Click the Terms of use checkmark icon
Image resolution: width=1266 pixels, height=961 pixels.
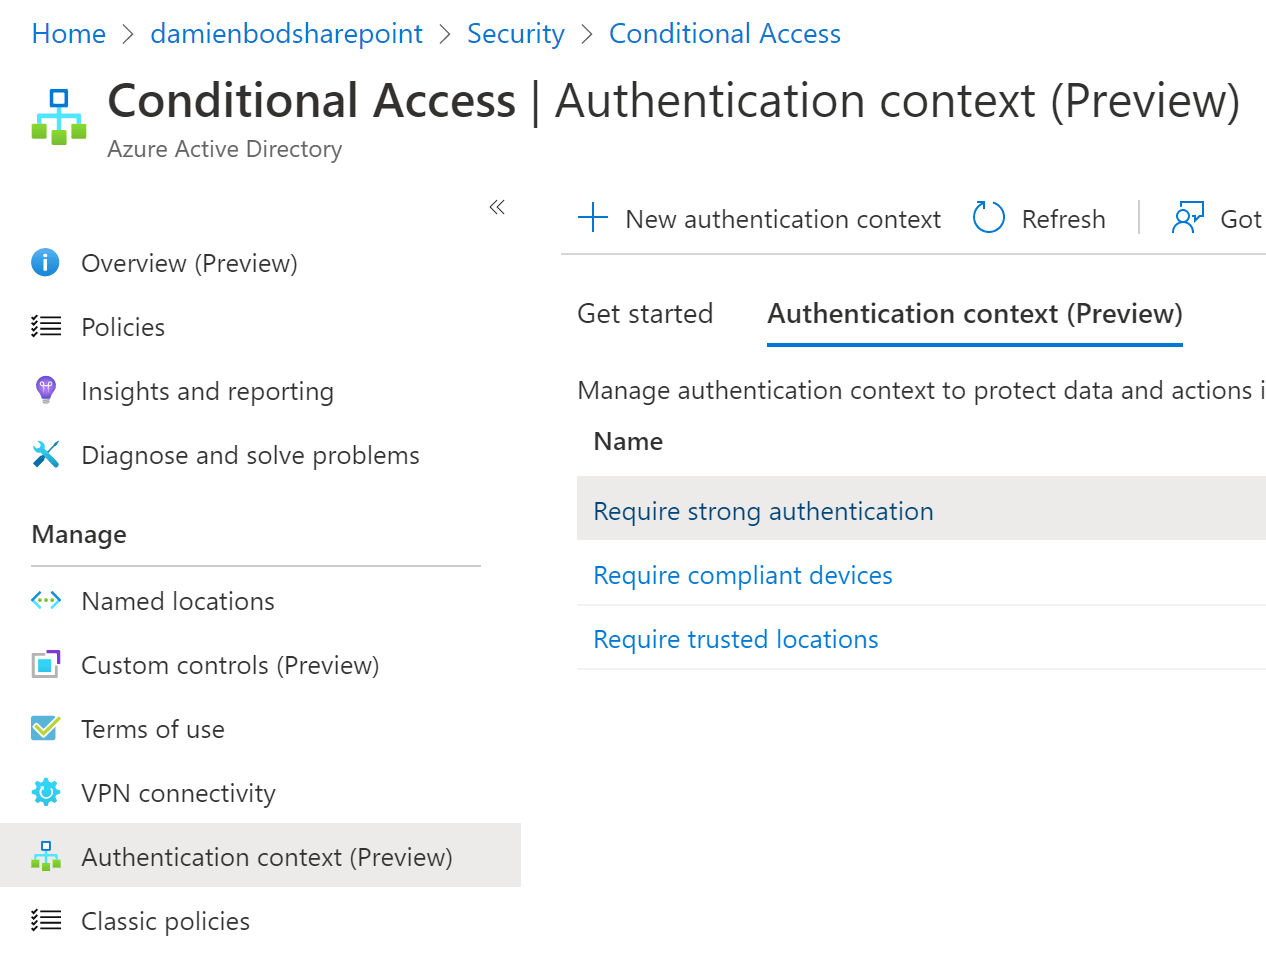pyautogui.click(x=46, y=728)
